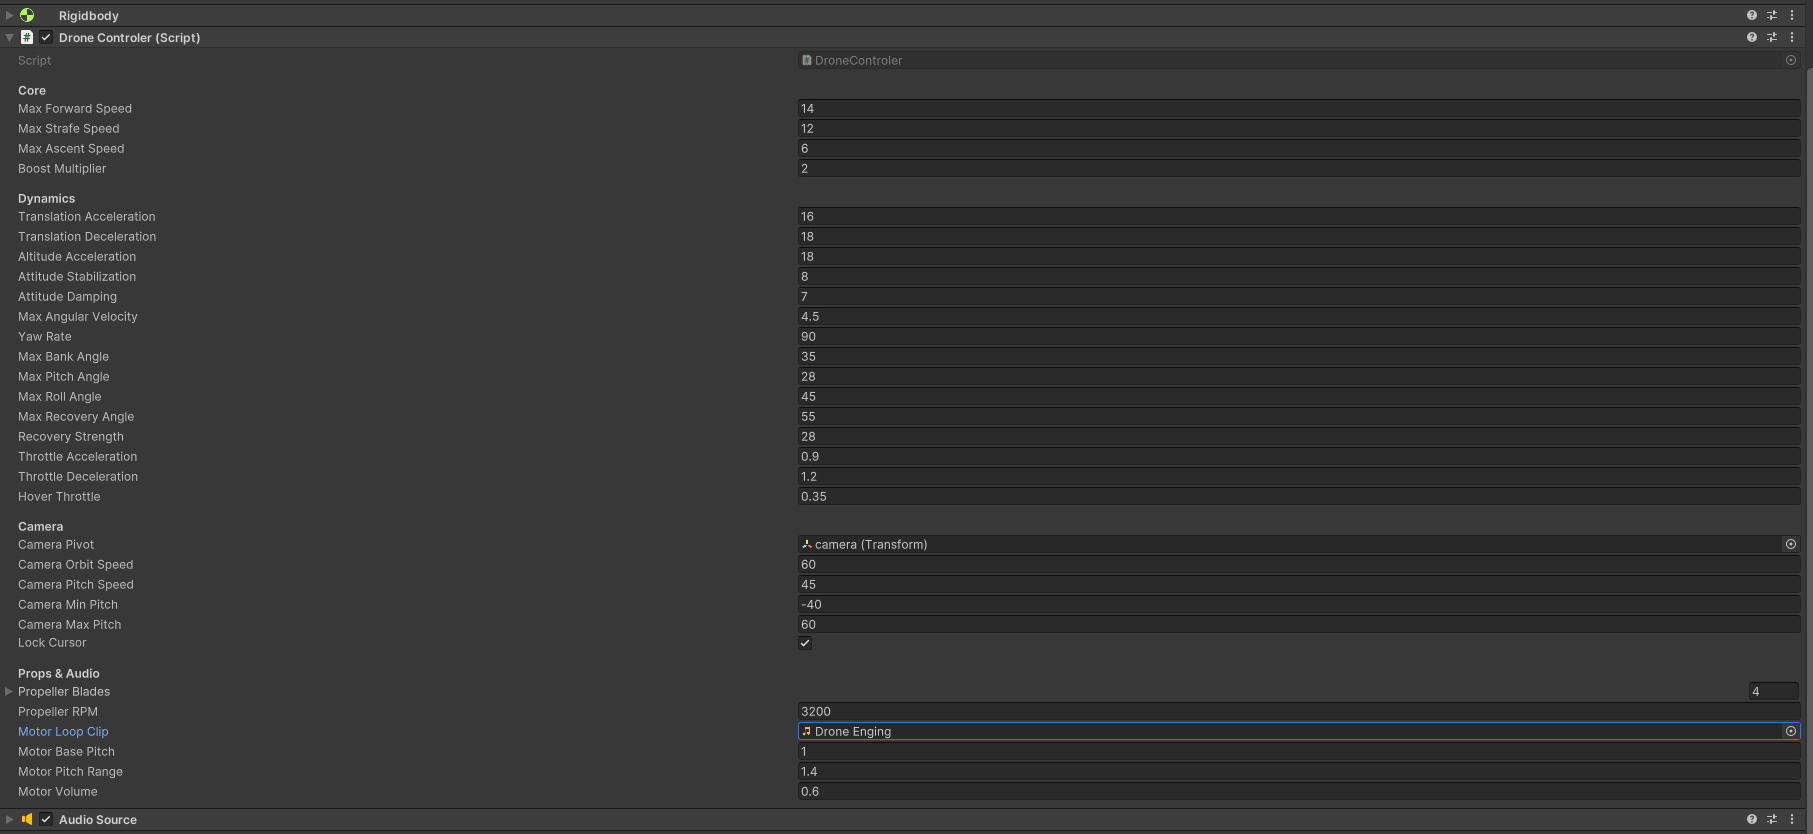Image resolution: width=1813 pixels, height=834 pixels.
Task: Edit the Attitude Damping value field
Action: point(1299,296)
